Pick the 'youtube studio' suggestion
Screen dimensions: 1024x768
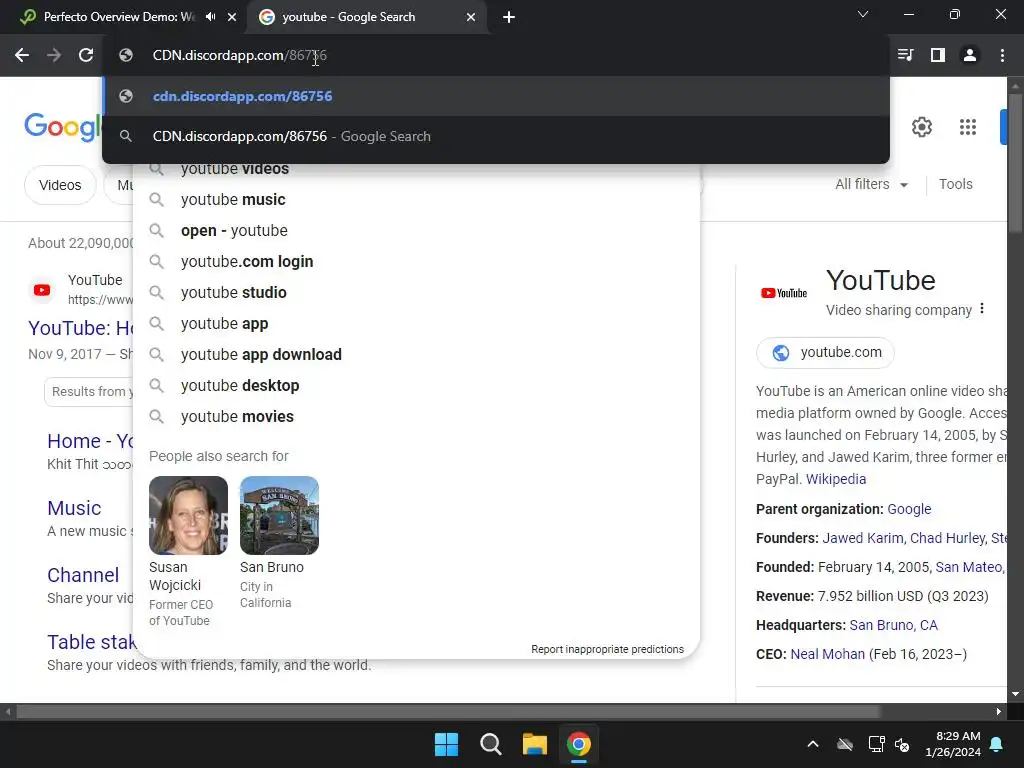(416, 293)
